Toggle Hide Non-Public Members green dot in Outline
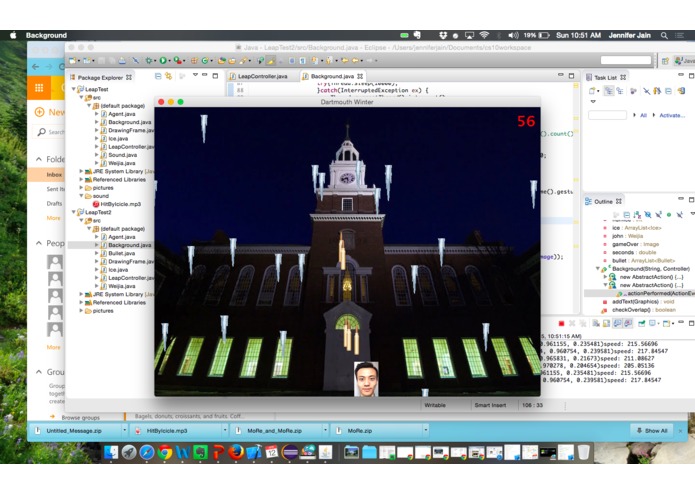This screenshot has height=494, width=695. click(x=669, y=215)
